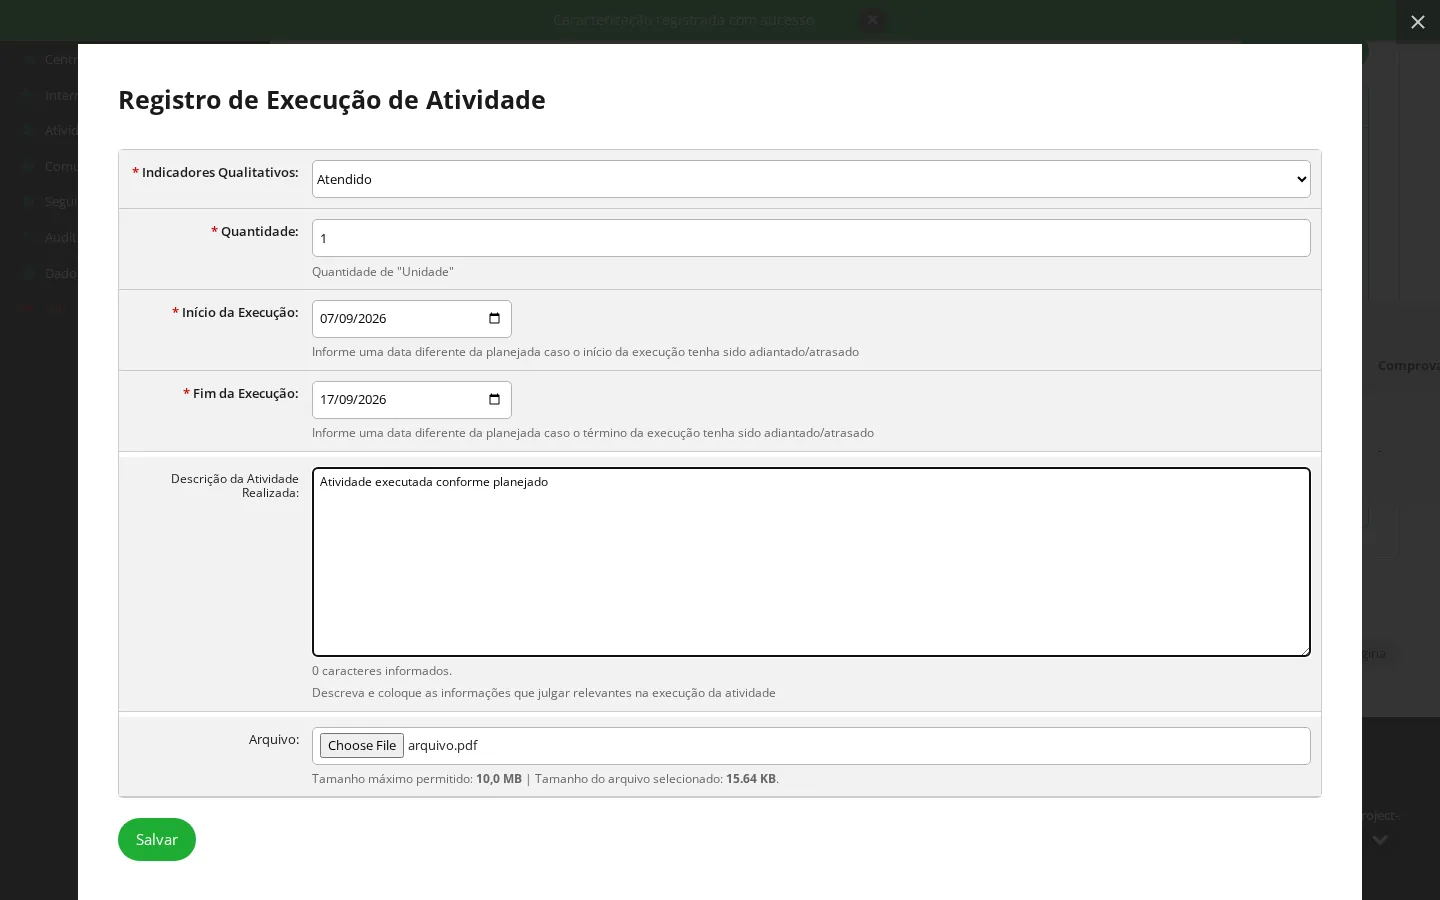Click the Descrição da Atividade Realizada textarea
The image size is (1440, 900).
coord(811,562)
